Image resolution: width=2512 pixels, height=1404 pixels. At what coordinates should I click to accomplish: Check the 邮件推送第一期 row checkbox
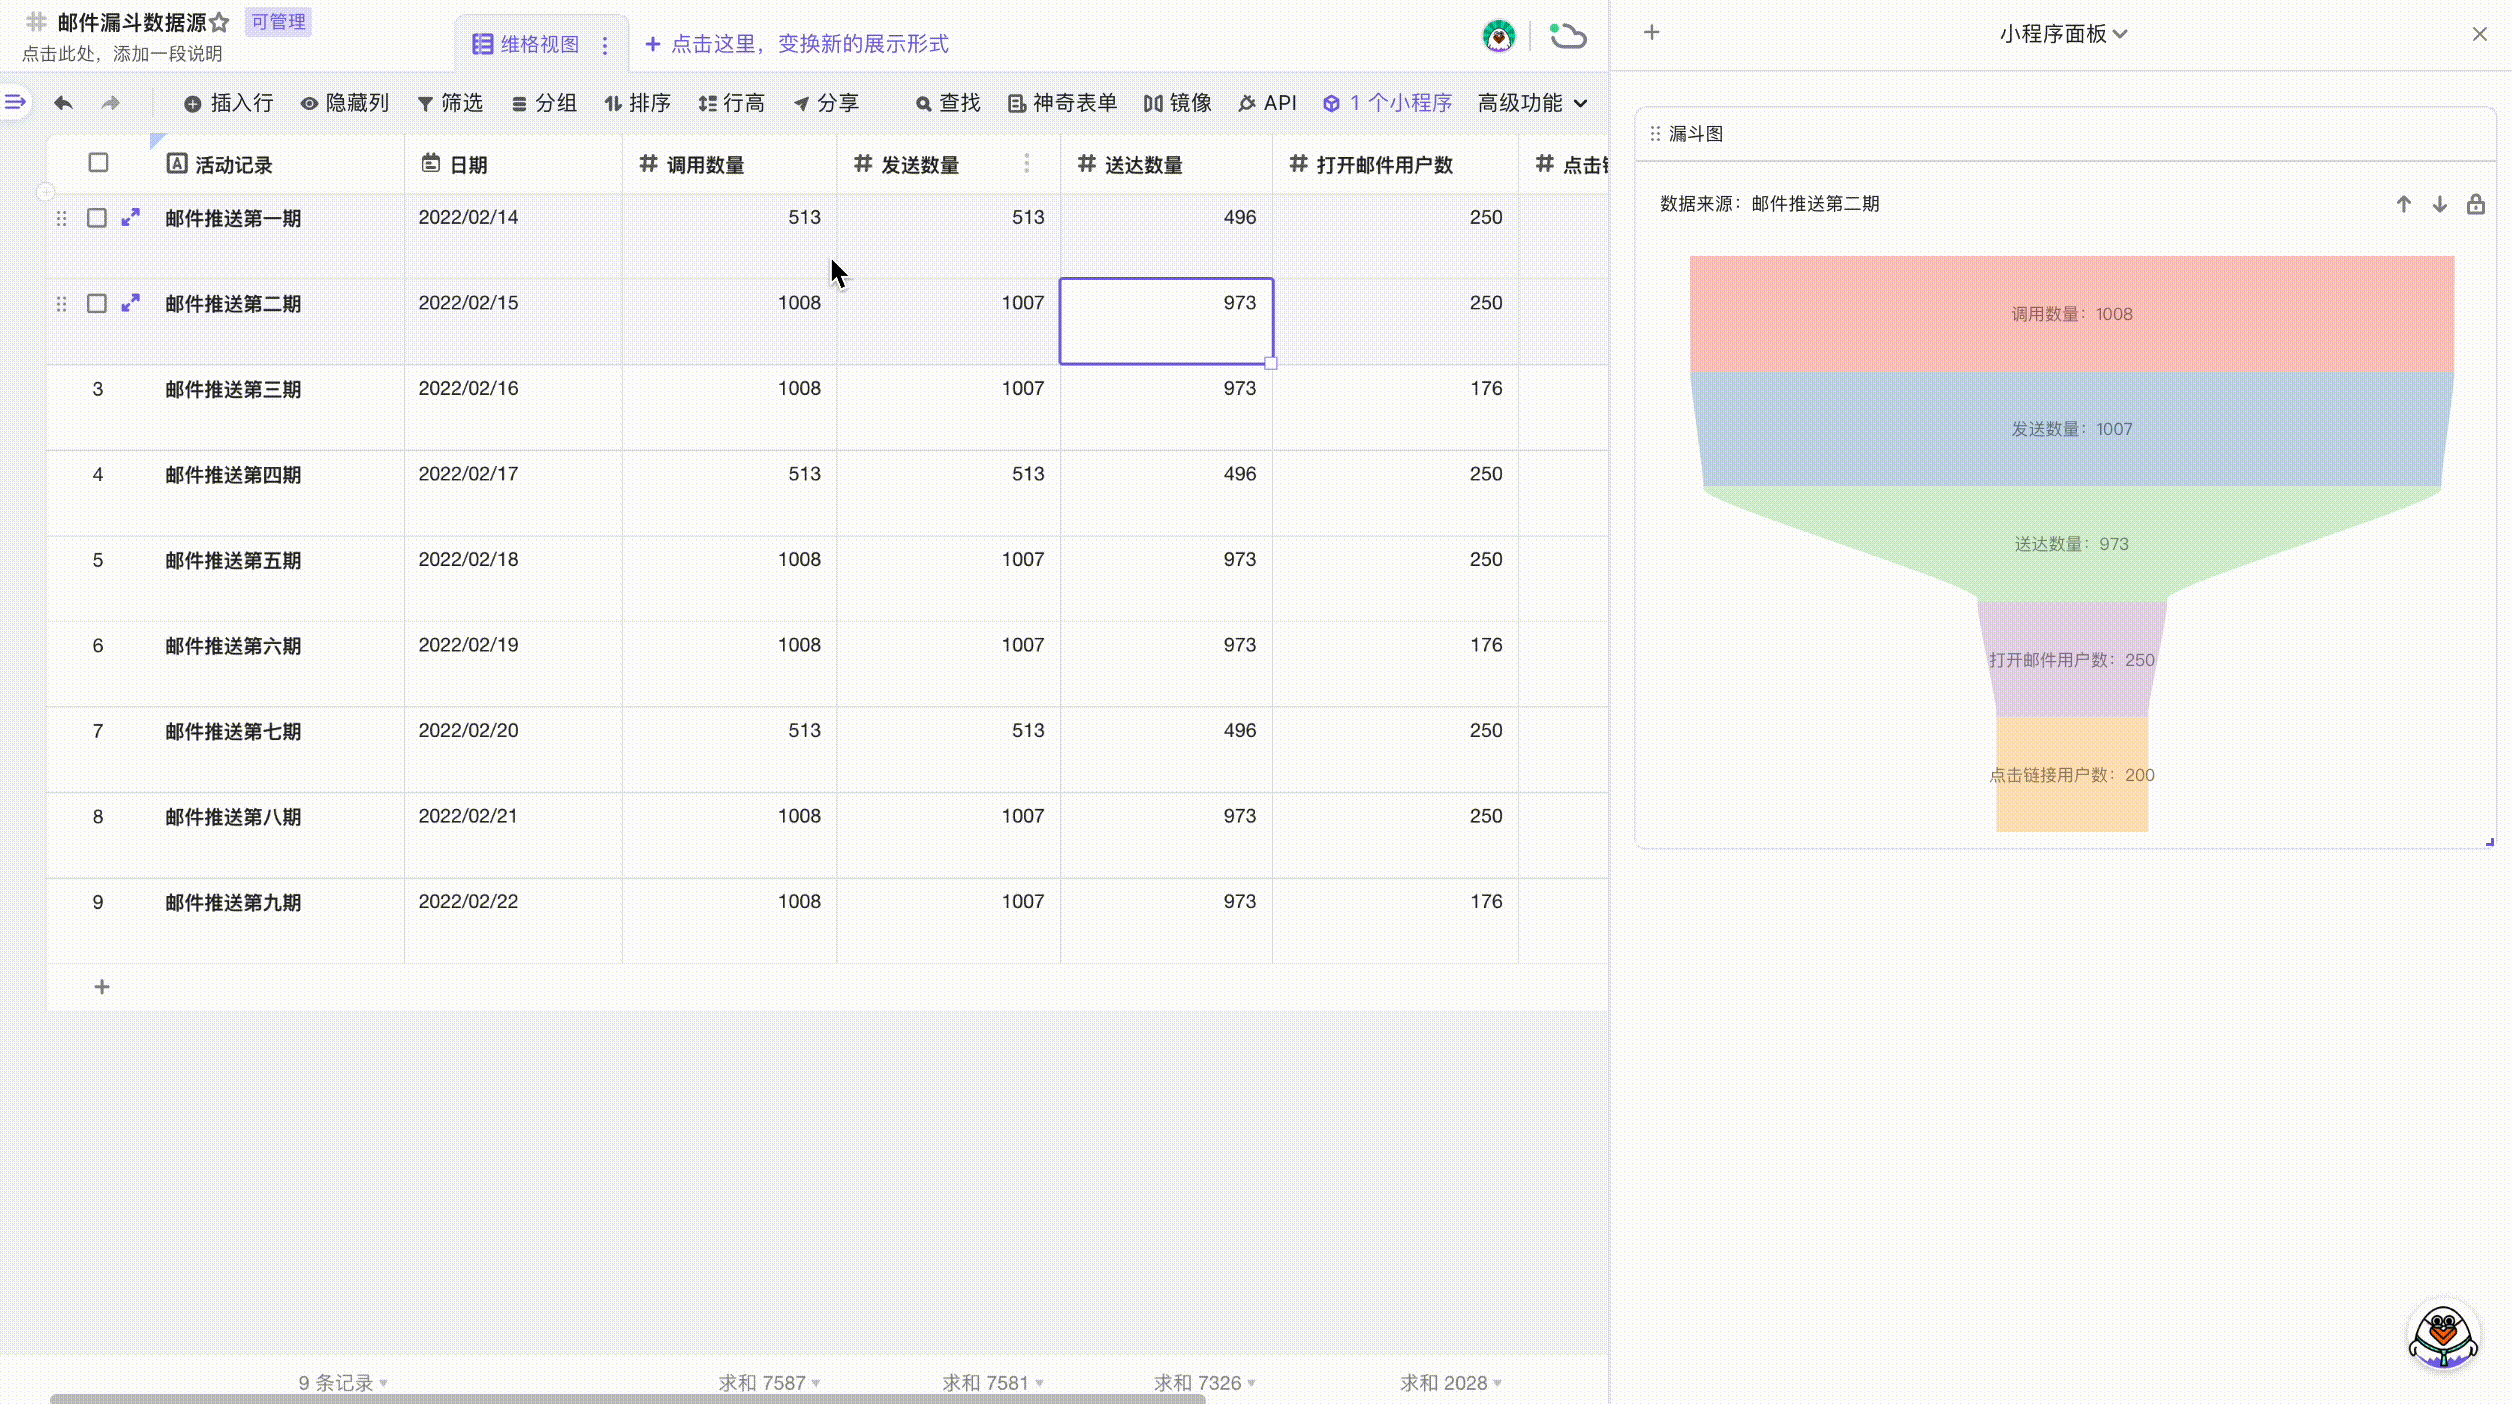tap(97, 218)
